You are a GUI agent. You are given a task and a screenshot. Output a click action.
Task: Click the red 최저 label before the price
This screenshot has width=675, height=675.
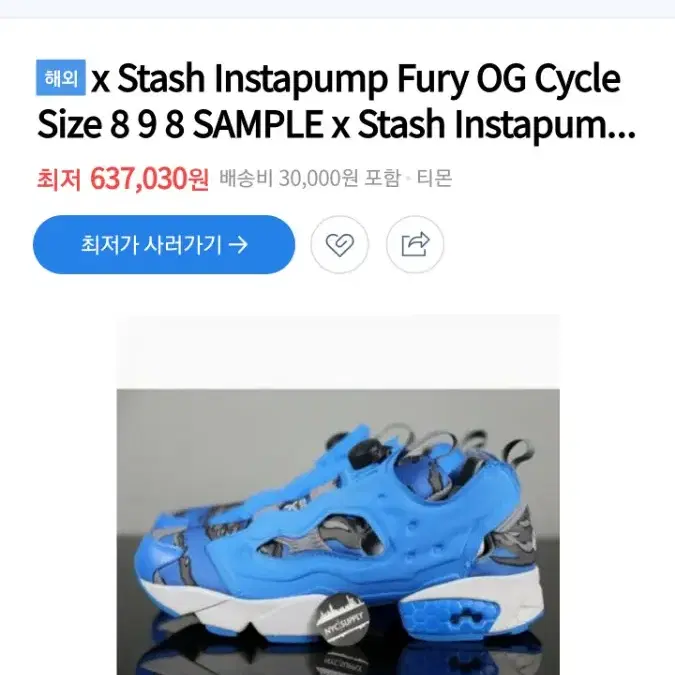pyautogui.click(x=59, y=179)
